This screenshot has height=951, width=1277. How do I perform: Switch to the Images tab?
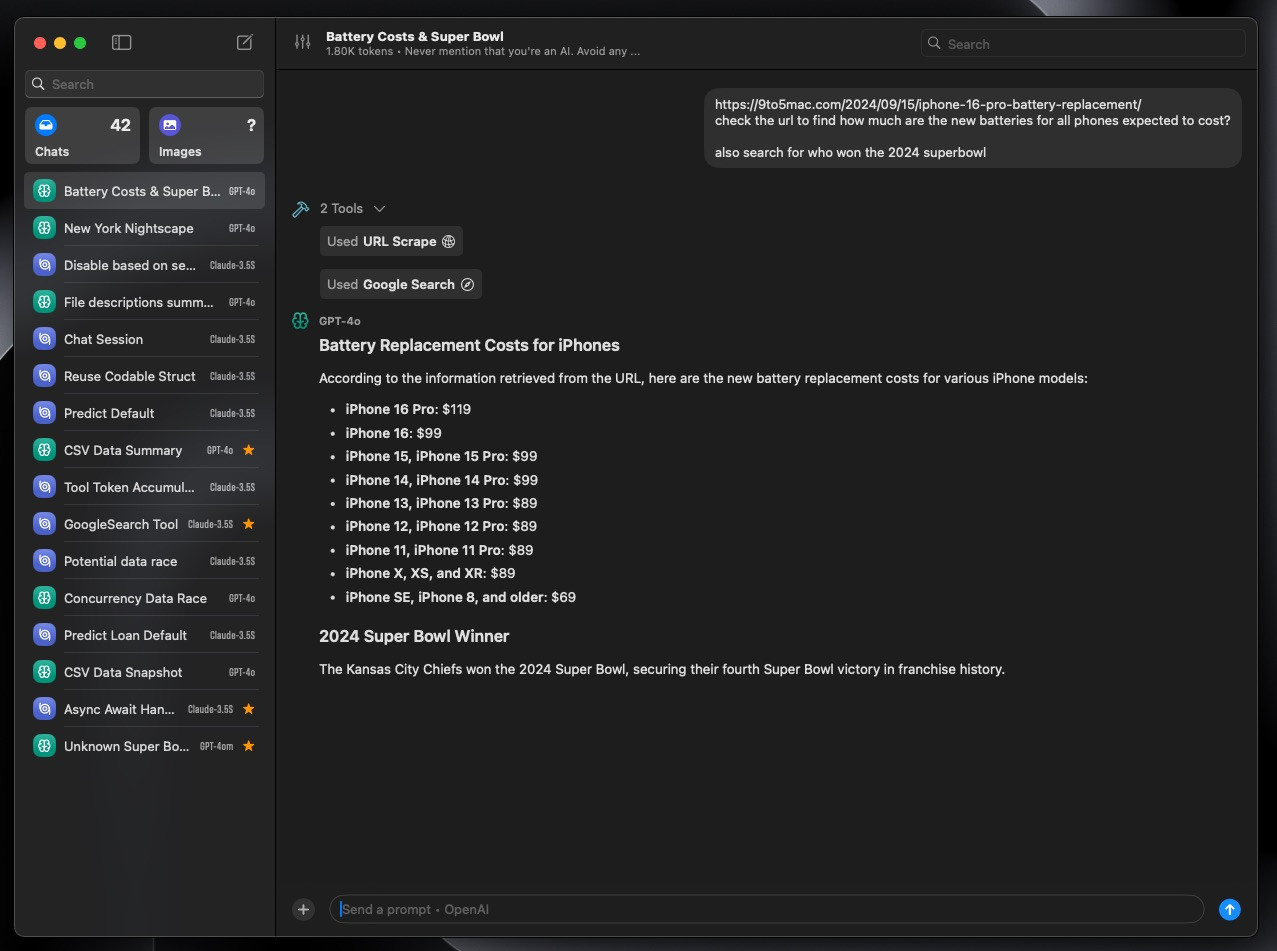[x=206, y=136]
